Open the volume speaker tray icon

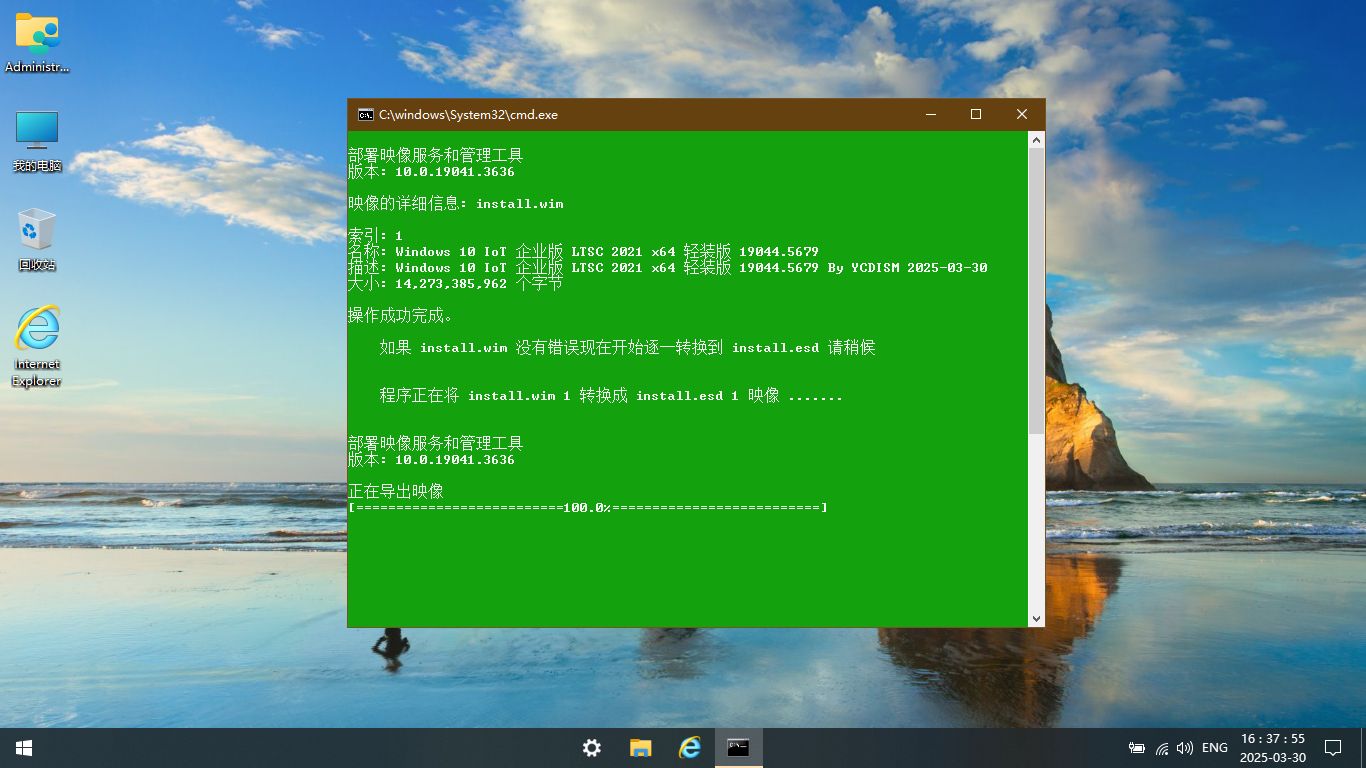tap(1185, 748)
